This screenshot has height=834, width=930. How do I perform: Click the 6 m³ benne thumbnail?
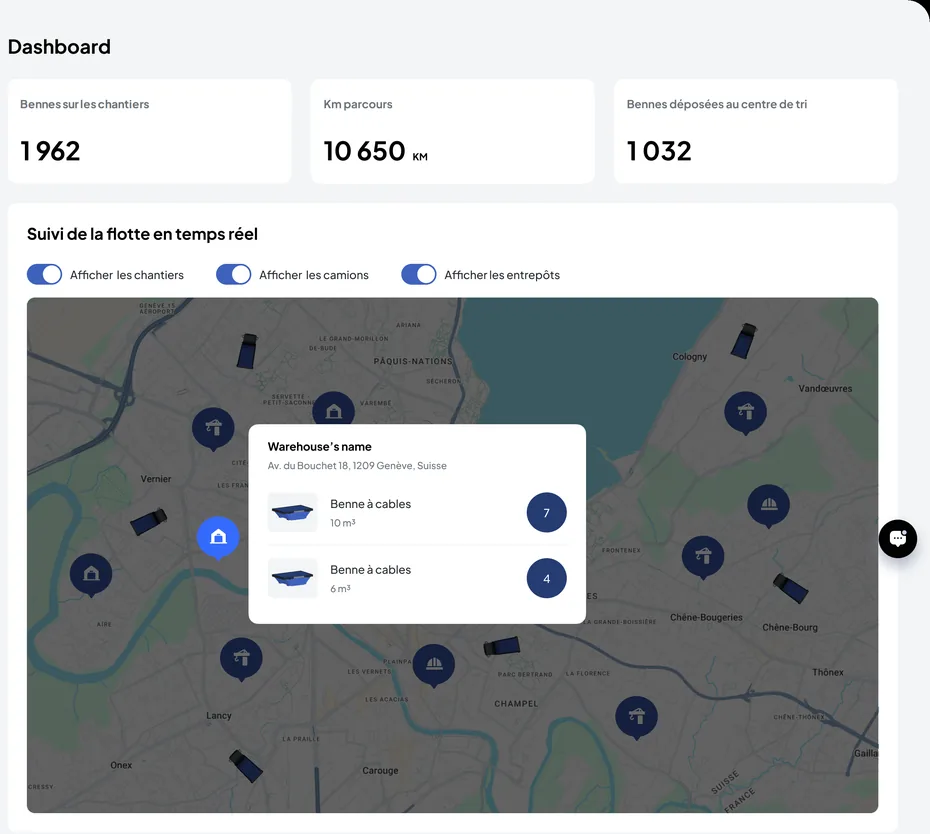click(x=292, y=578)
